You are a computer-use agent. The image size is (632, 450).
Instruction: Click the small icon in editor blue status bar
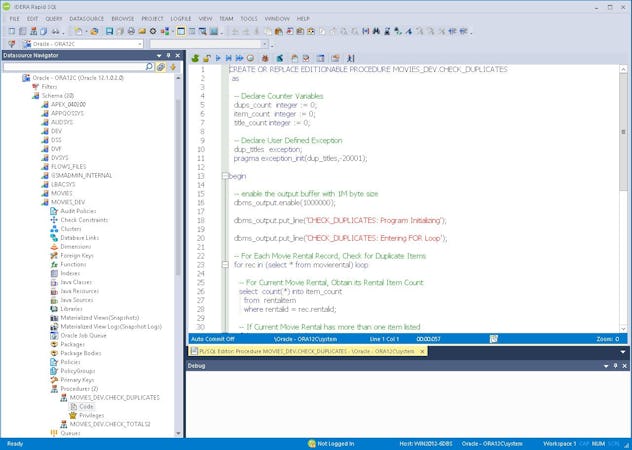[493, 339]
